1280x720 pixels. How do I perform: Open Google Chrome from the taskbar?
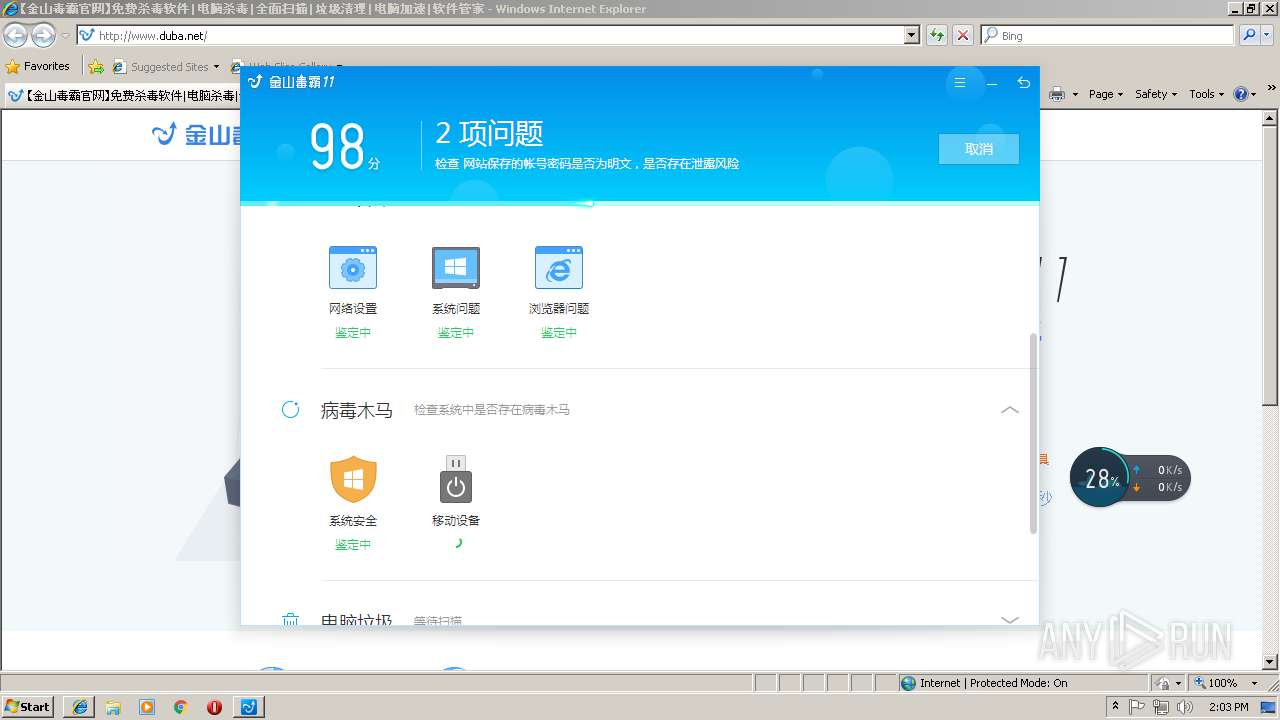click(x=181, y=707)
